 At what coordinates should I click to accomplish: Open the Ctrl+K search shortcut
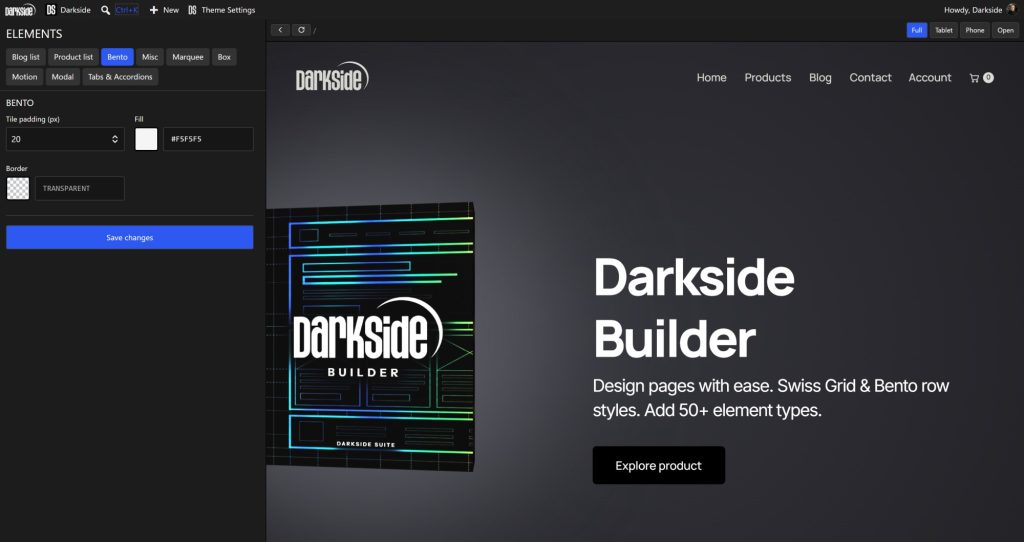(x=127, y=10)
